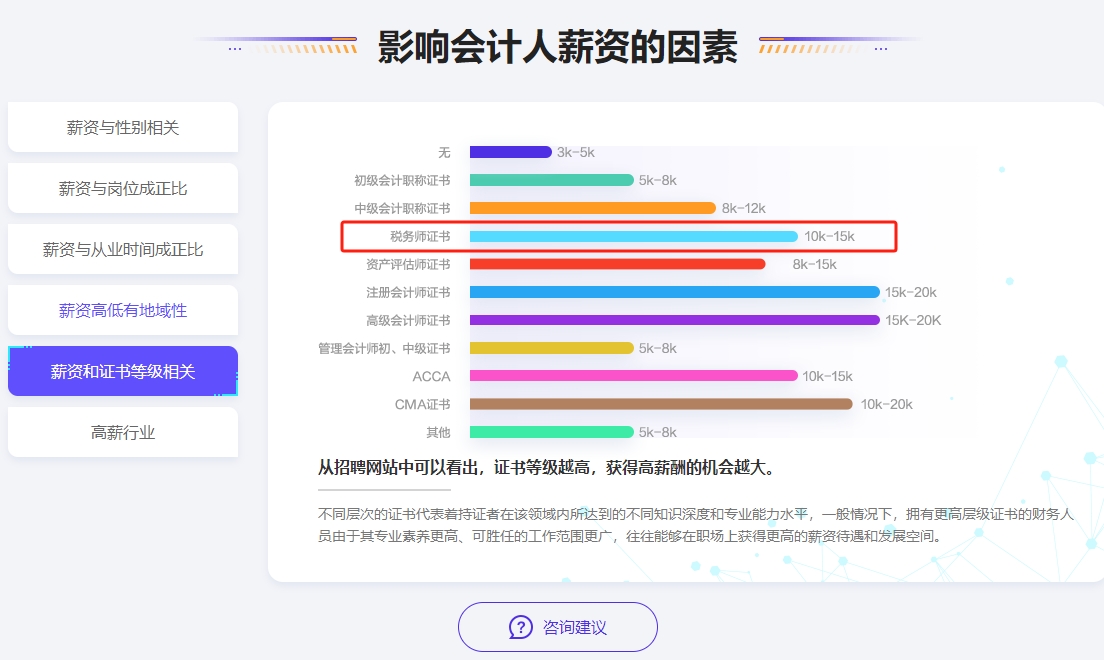Open the 咨询建议 button
Viewport: 1104px width, 660px height.
tap(558, 627)
